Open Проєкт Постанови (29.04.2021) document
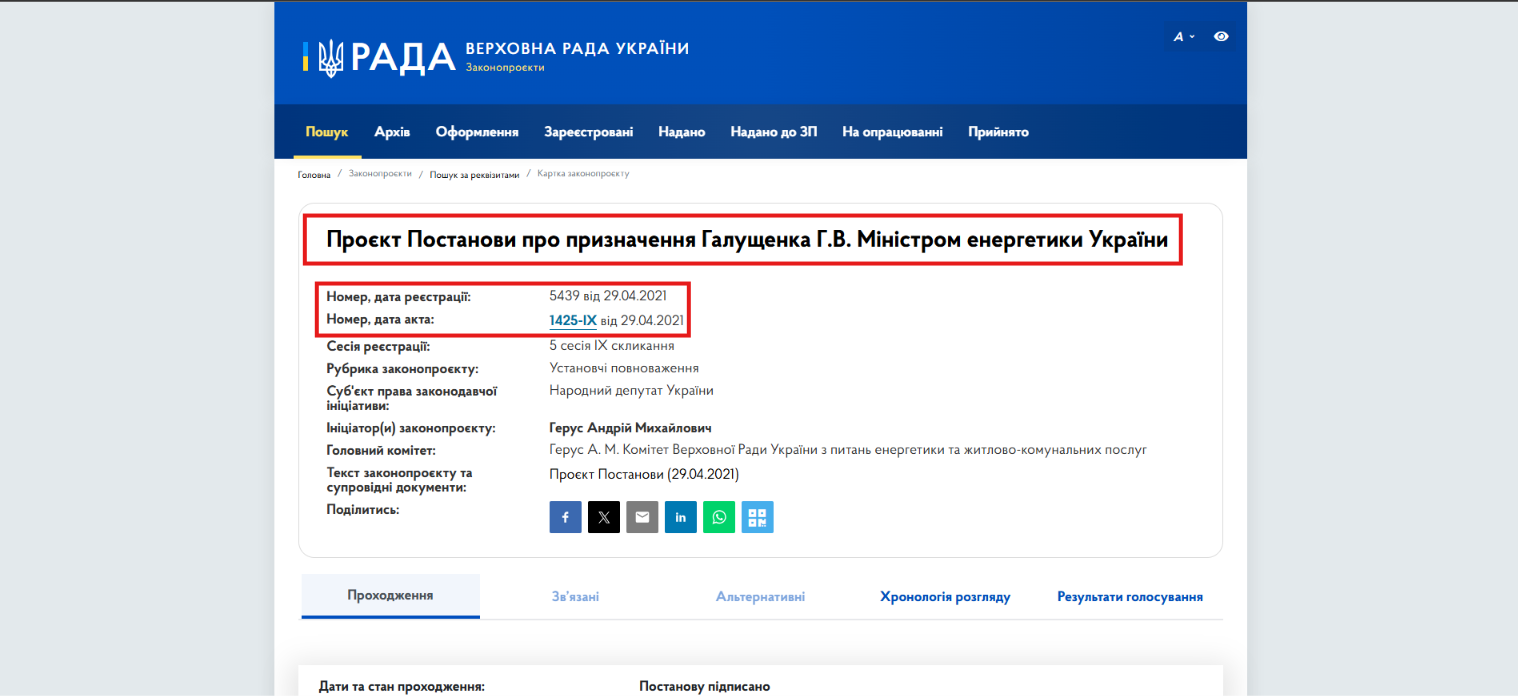Viewport: 1518px width, 696px height. (x=644, y=474)
